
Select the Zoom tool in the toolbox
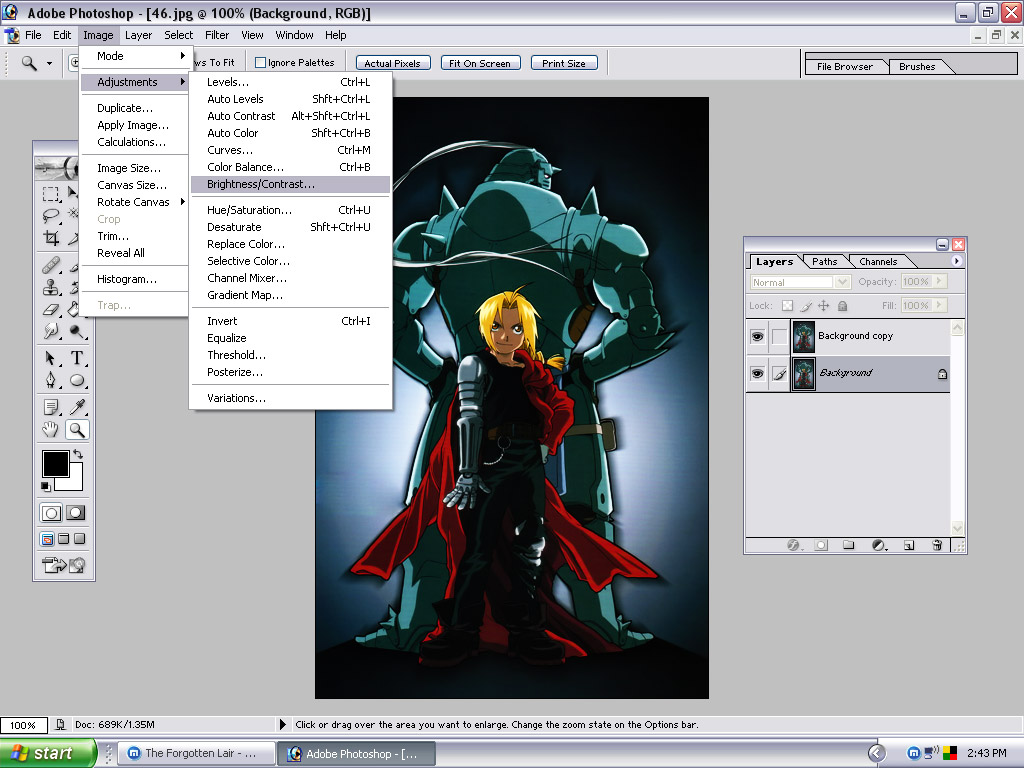pos(77,430)
